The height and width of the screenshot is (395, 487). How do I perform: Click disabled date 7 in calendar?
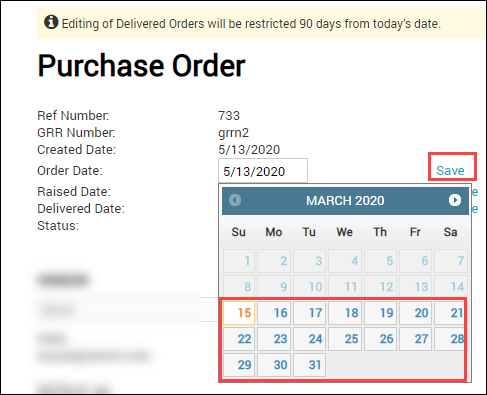pyautogui.click(x=451, y=261)
